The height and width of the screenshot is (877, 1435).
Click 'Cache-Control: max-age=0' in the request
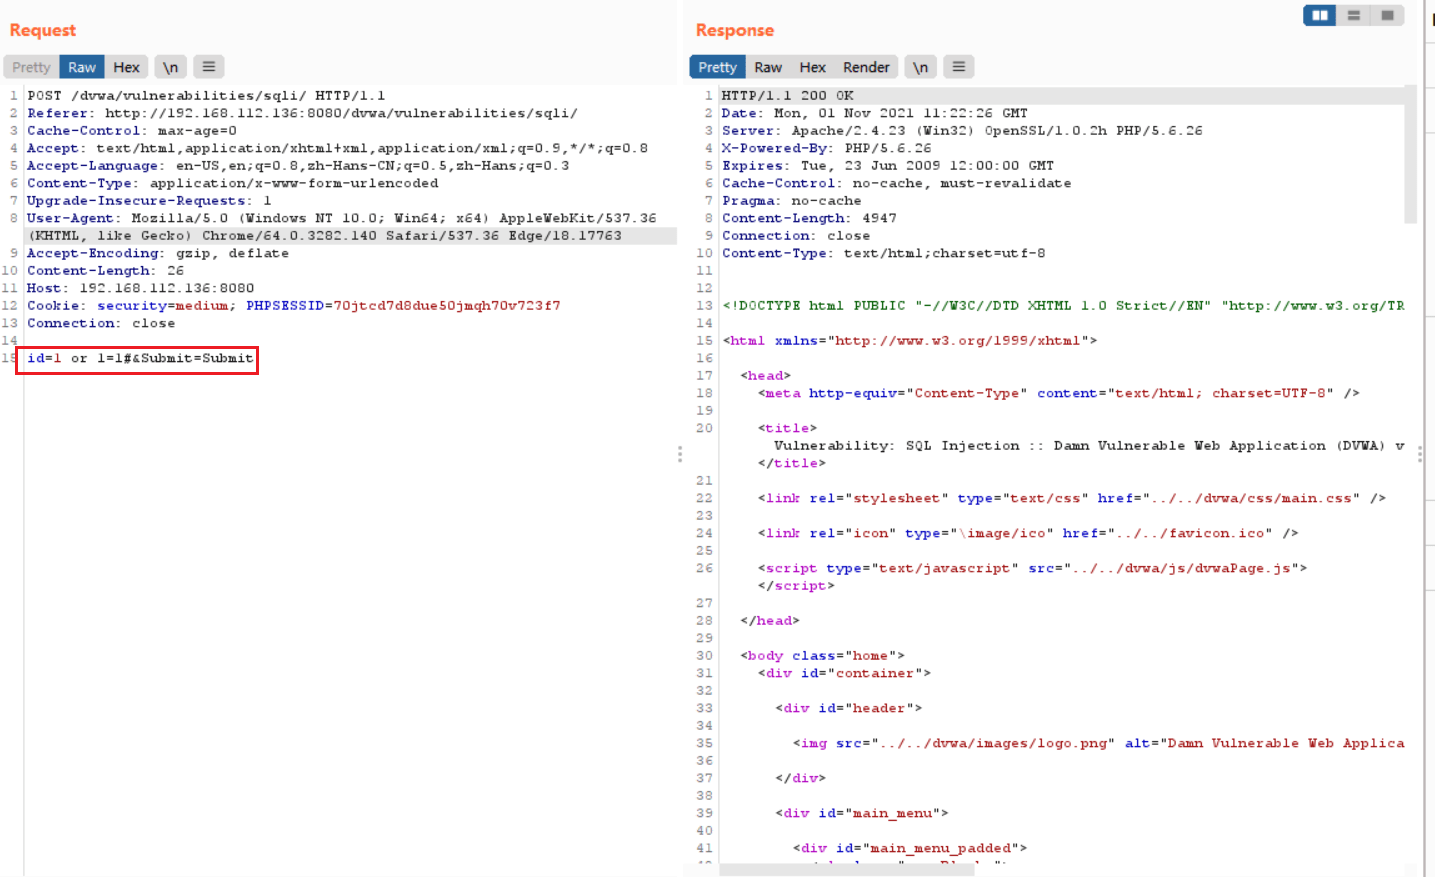click(132, 131)
